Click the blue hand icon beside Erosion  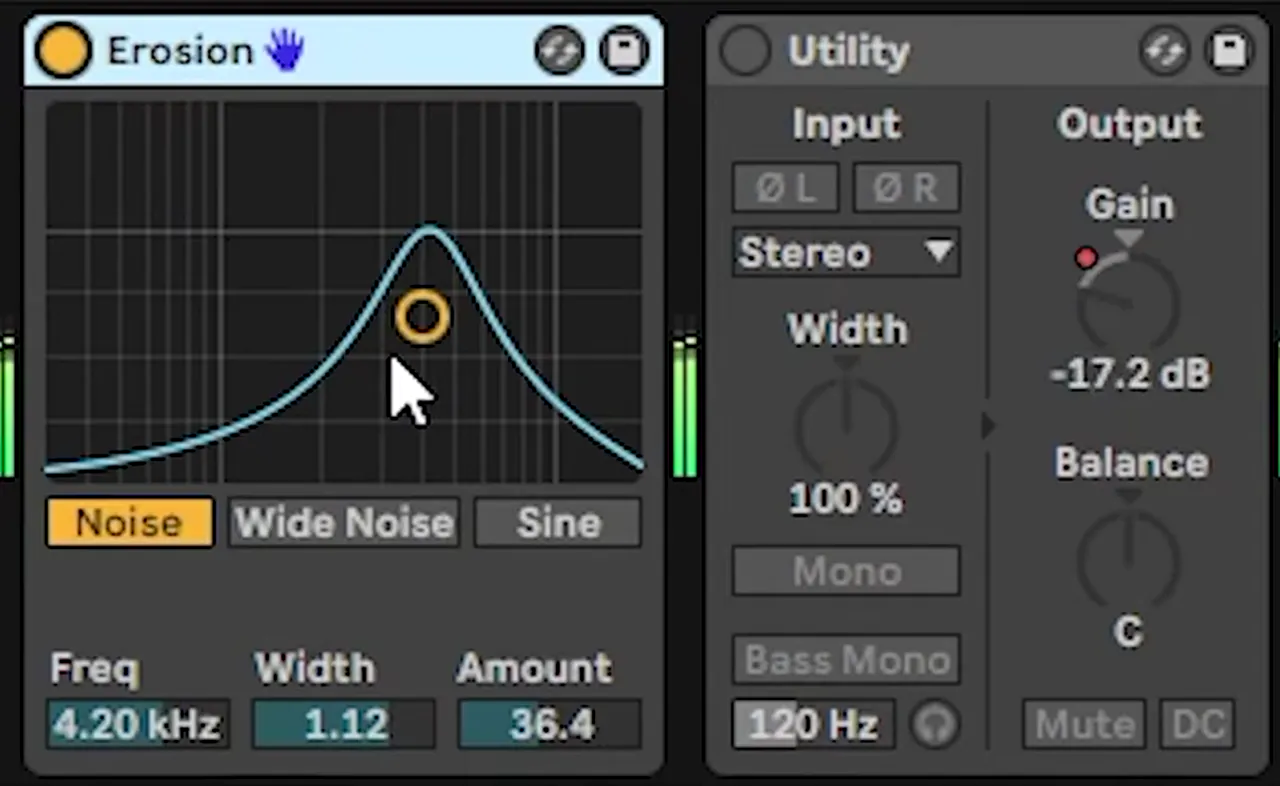click(x=285, y=49)
